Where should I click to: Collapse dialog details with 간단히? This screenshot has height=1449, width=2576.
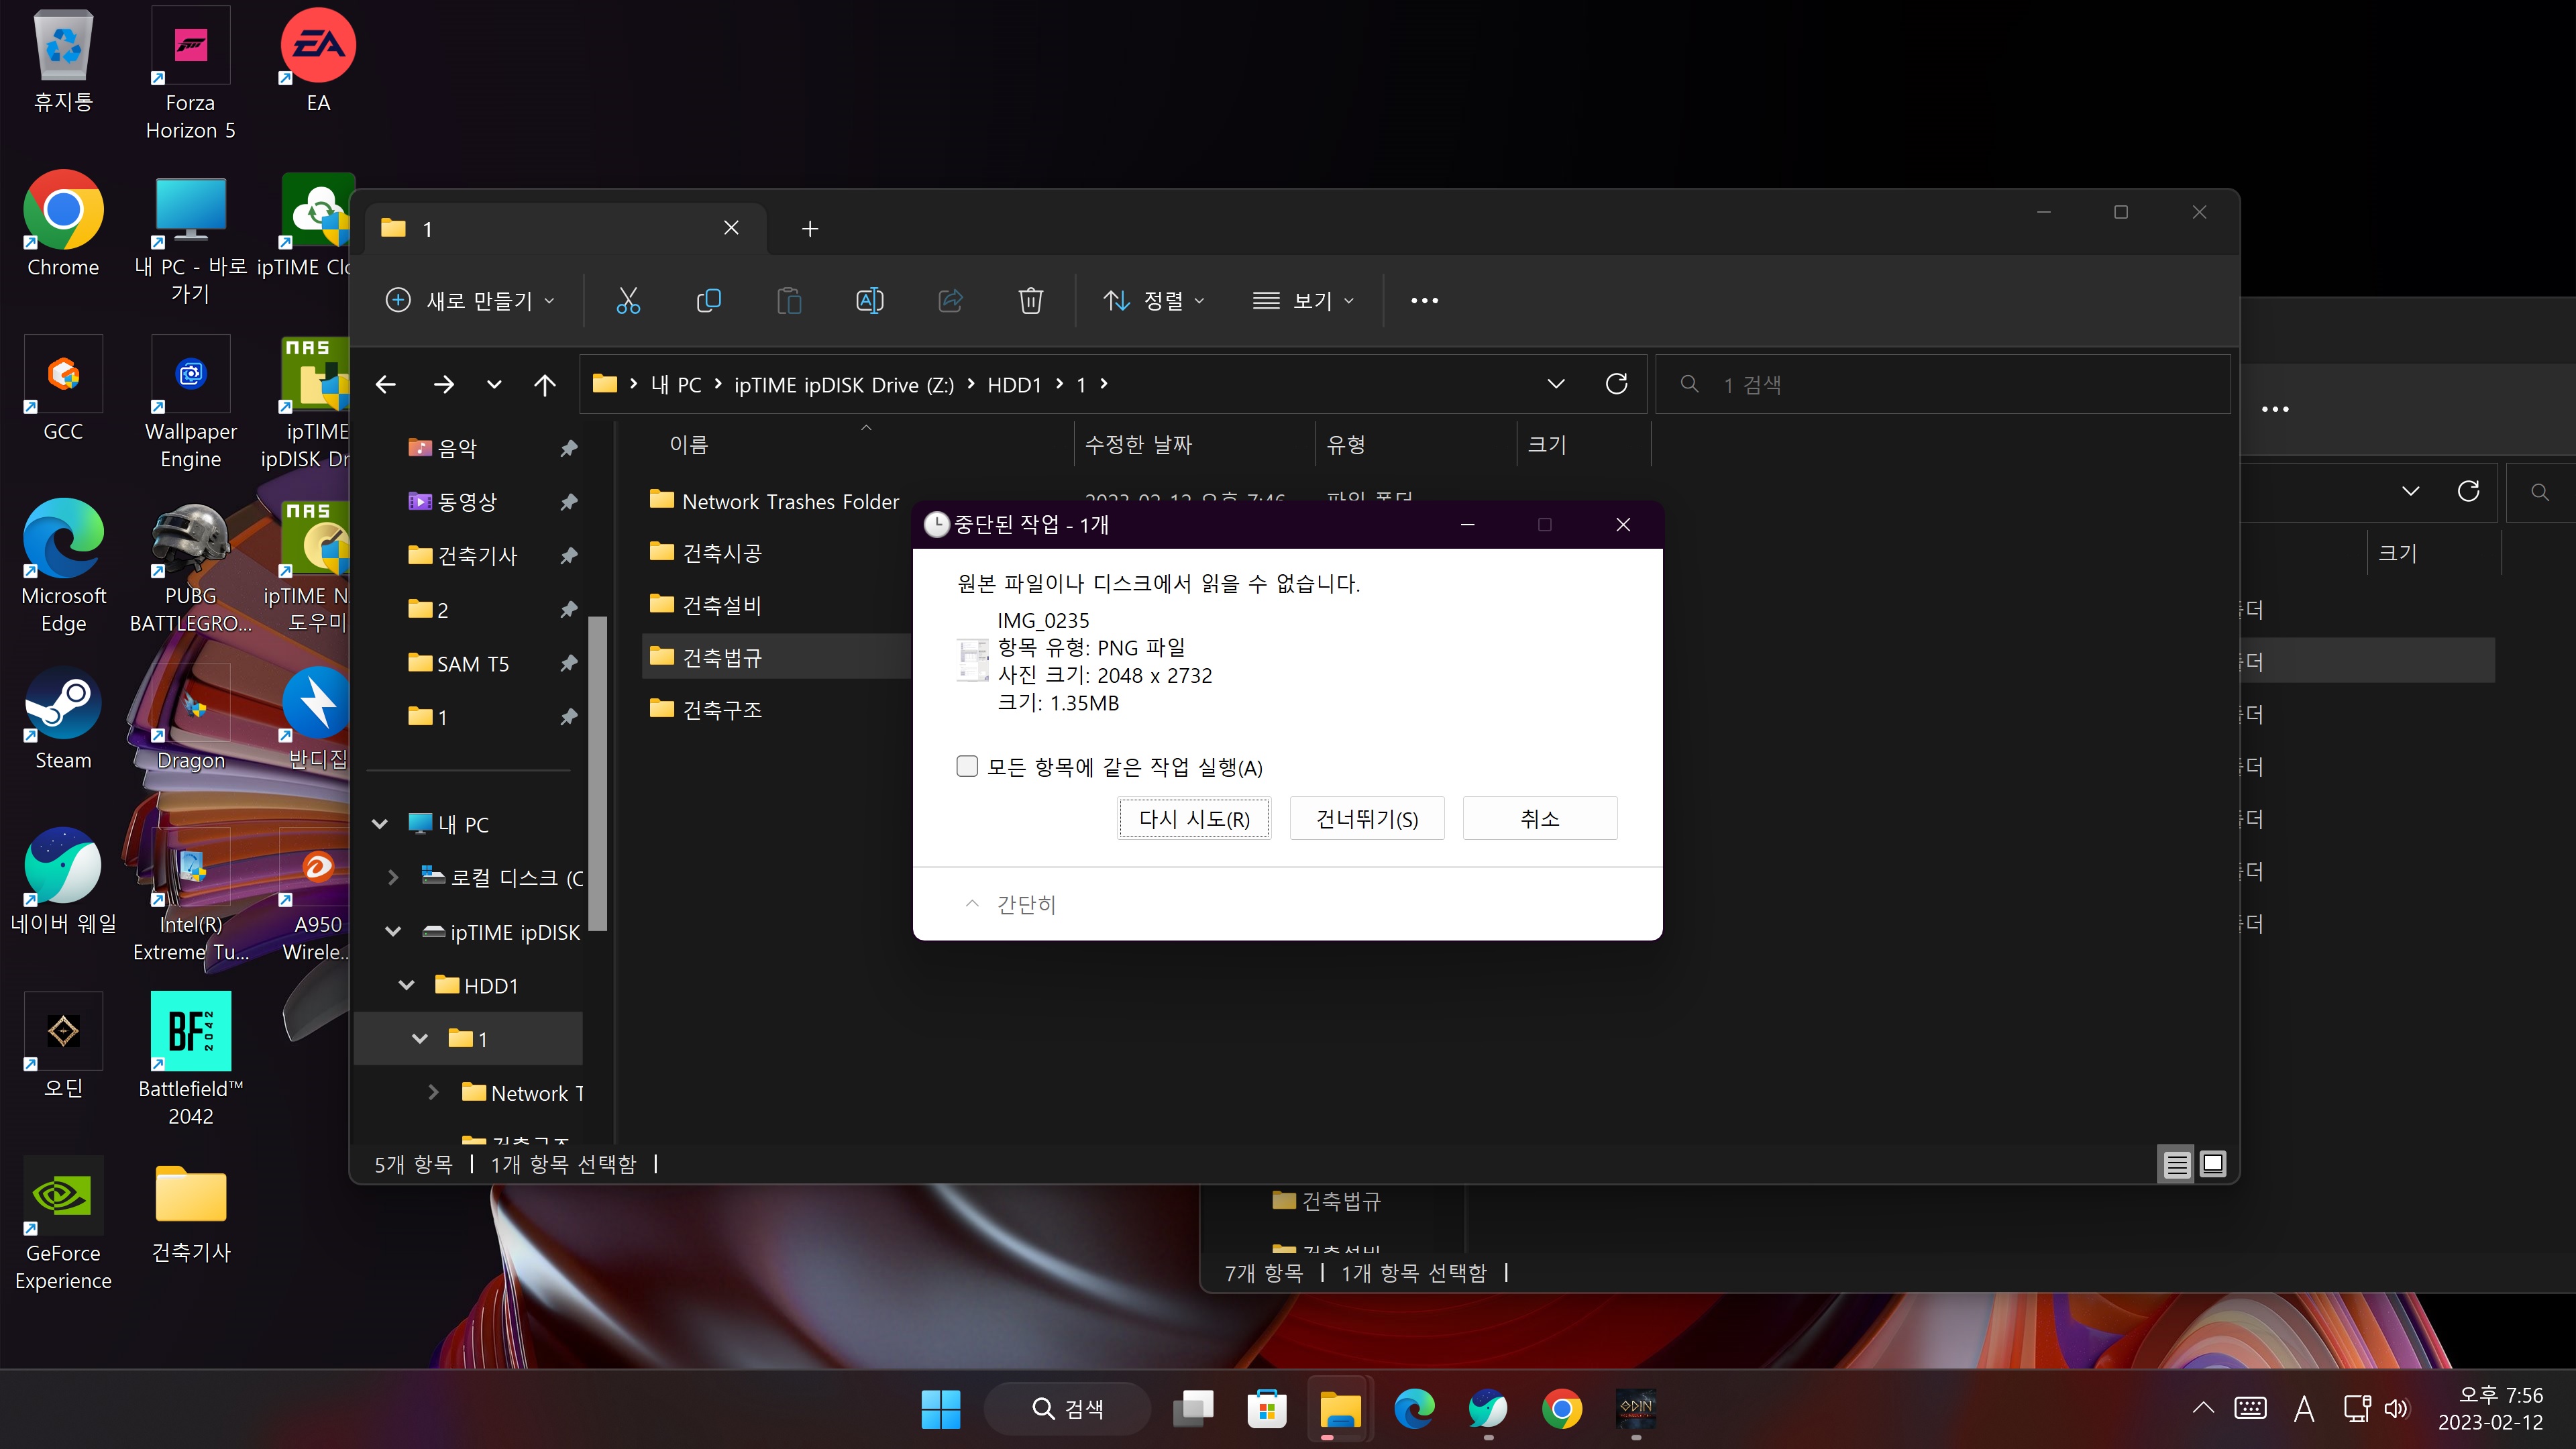tap(1011, 904)
